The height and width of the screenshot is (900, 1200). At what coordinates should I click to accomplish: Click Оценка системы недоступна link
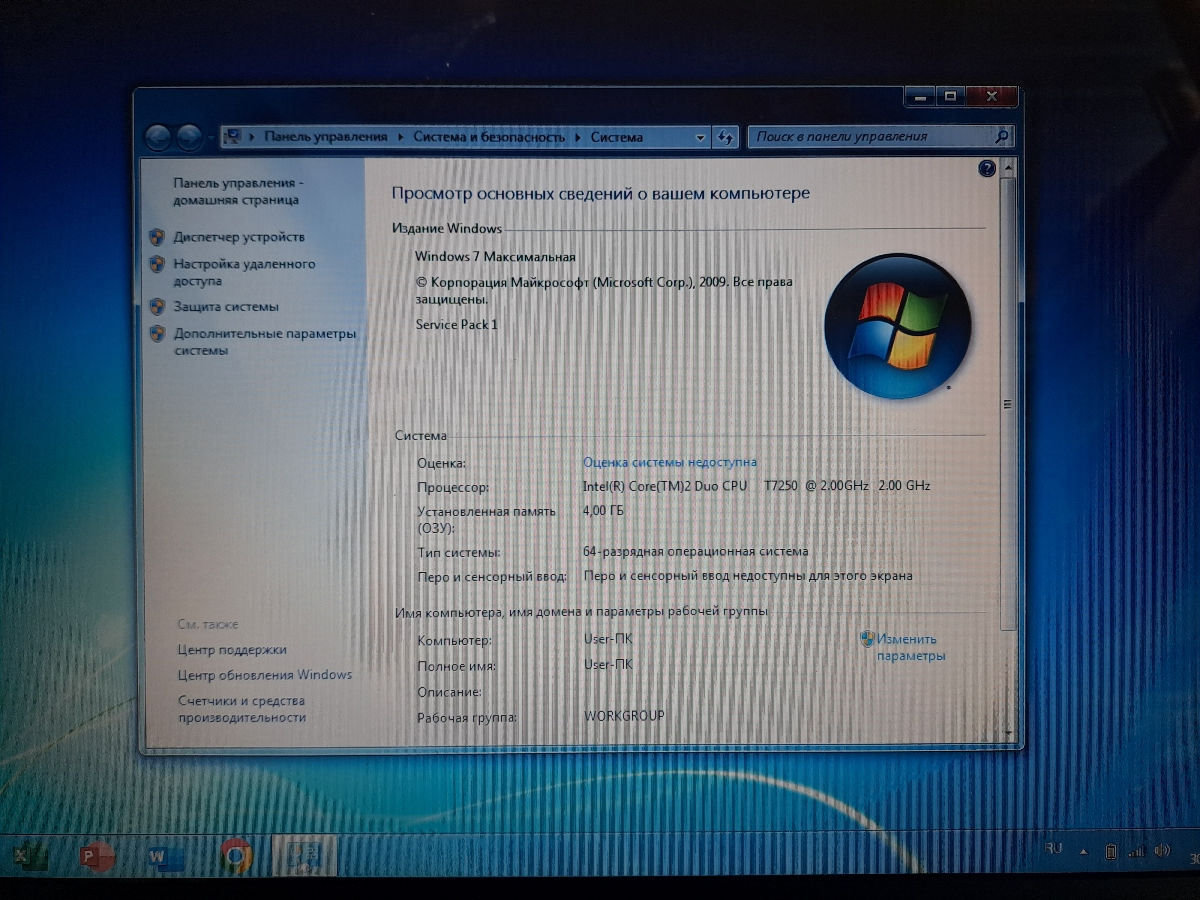pyautogui.click(x=670, y=462)
